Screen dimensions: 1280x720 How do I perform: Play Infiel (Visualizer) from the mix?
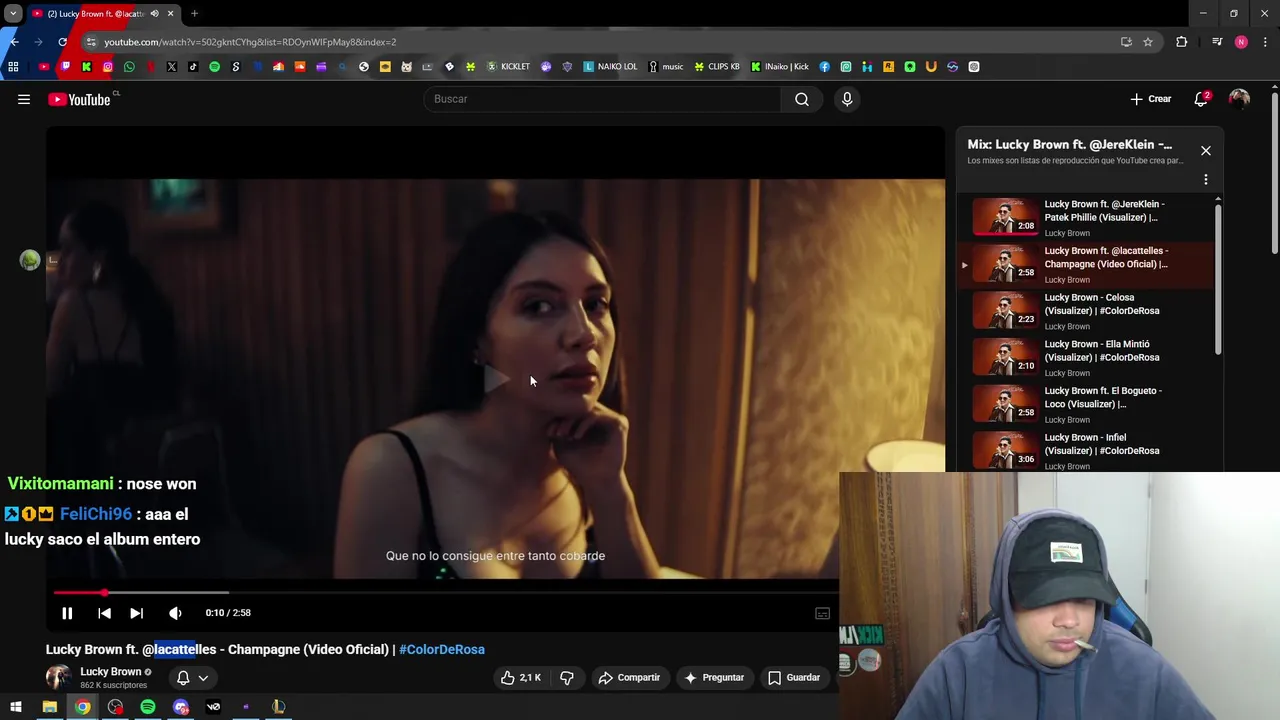(1088, 451)
